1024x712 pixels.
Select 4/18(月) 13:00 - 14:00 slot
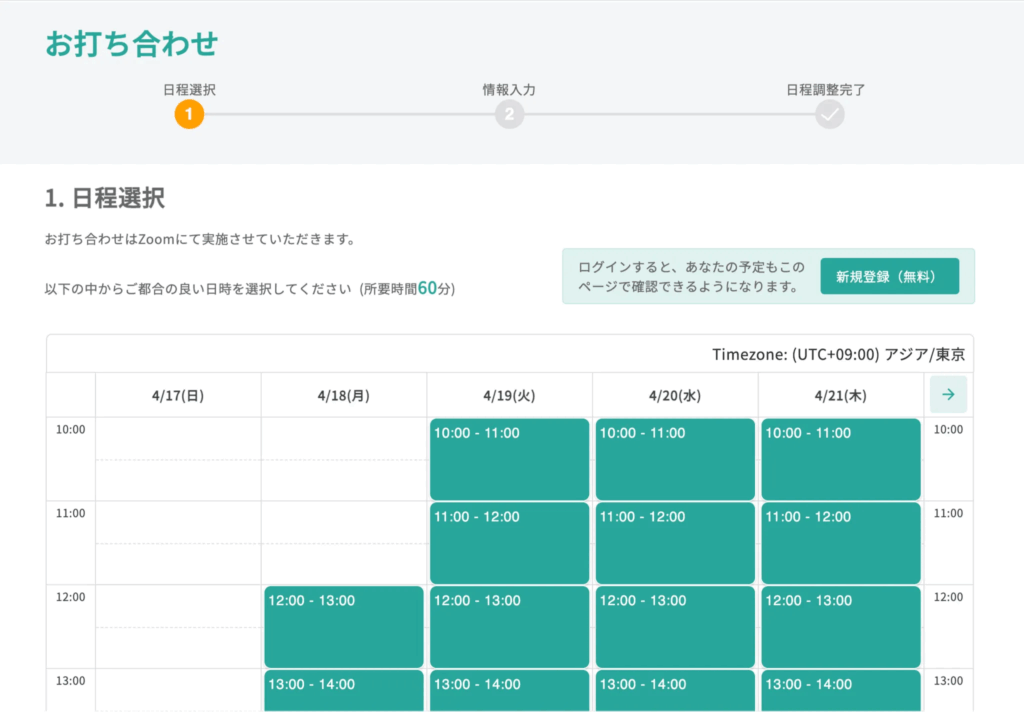[344, 691]
